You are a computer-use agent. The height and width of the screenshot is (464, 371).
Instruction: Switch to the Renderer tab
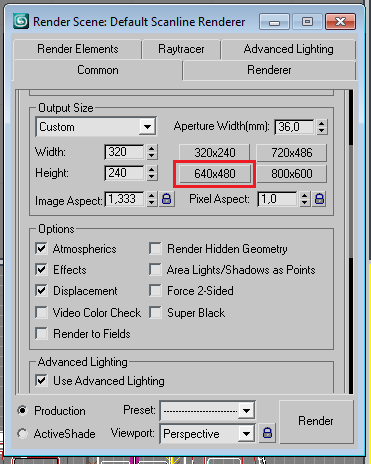[x=269, y=70]
